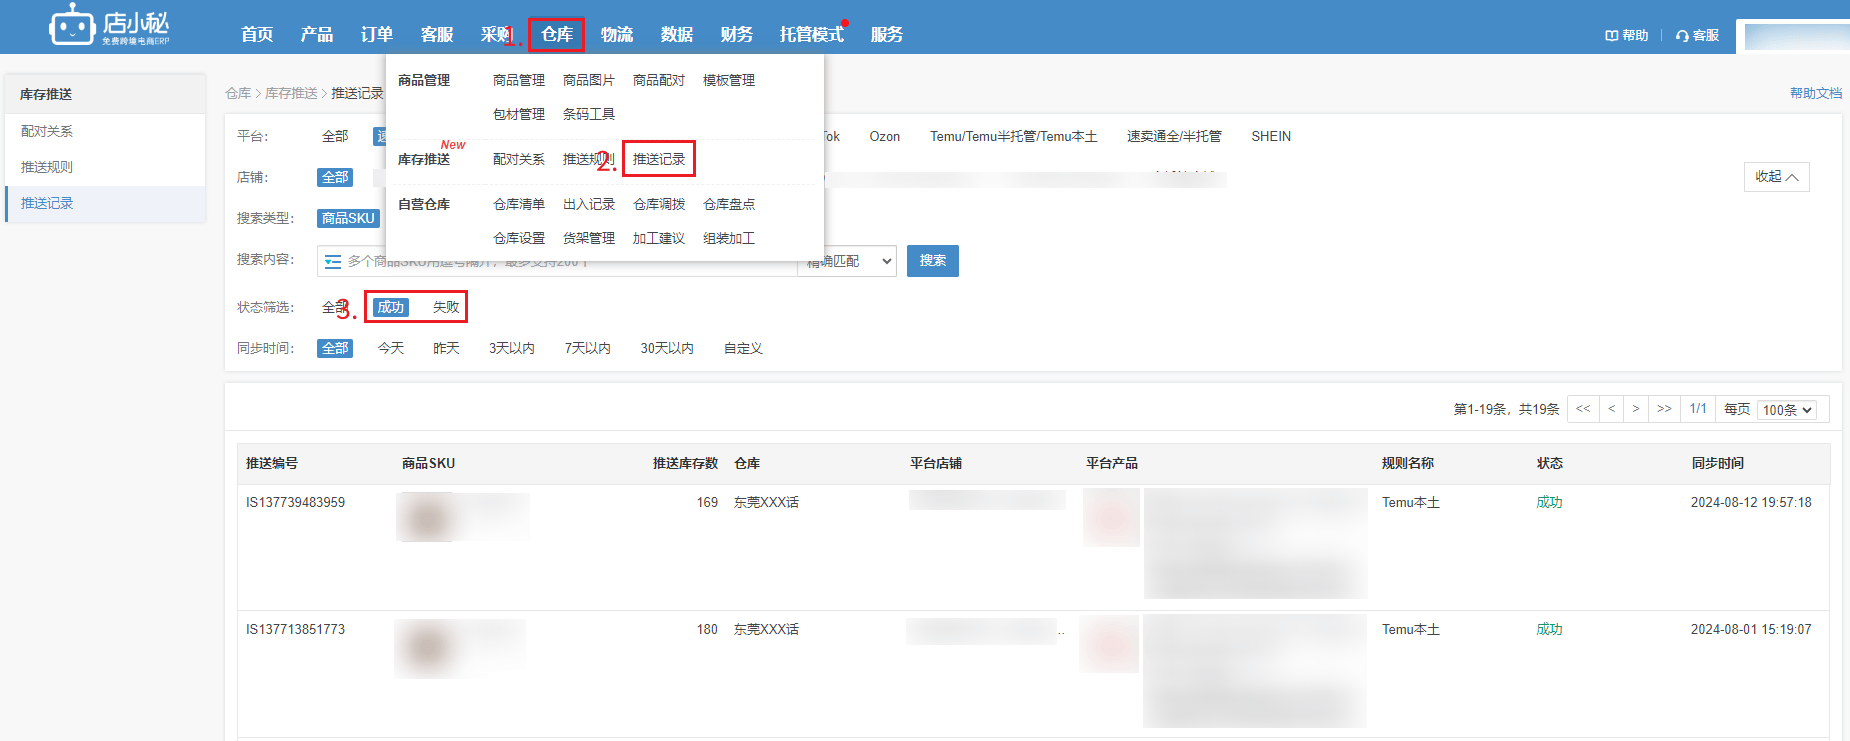Select 商品配对 in dropdown menu
This screenshot has width=1850, height=741.
pyautogui.click(x=659, y=80)
